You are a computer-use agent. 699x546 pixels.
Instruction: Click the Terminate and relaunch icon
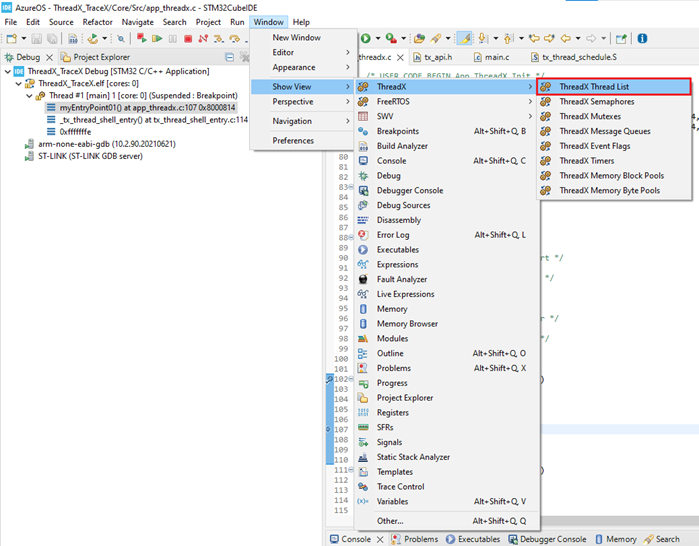(142, 38)
